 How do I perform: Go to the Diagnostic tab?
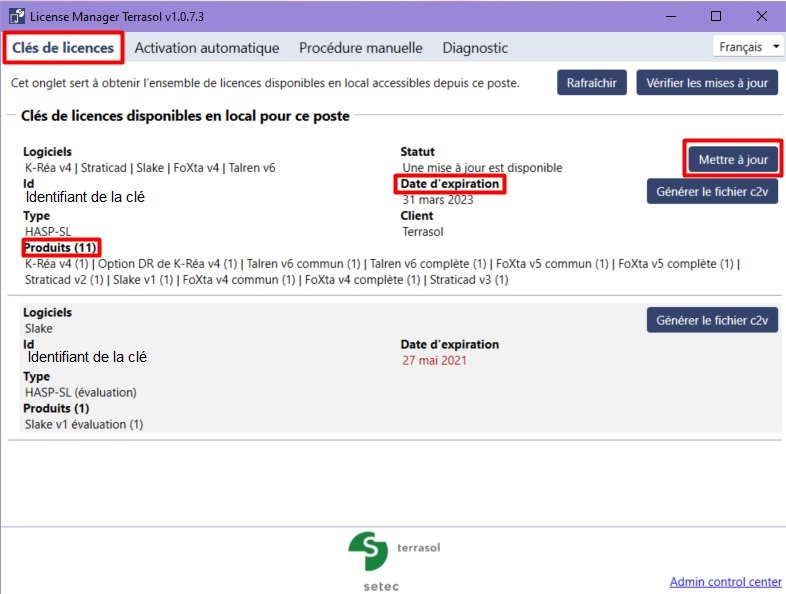click(x=475, y=48)
